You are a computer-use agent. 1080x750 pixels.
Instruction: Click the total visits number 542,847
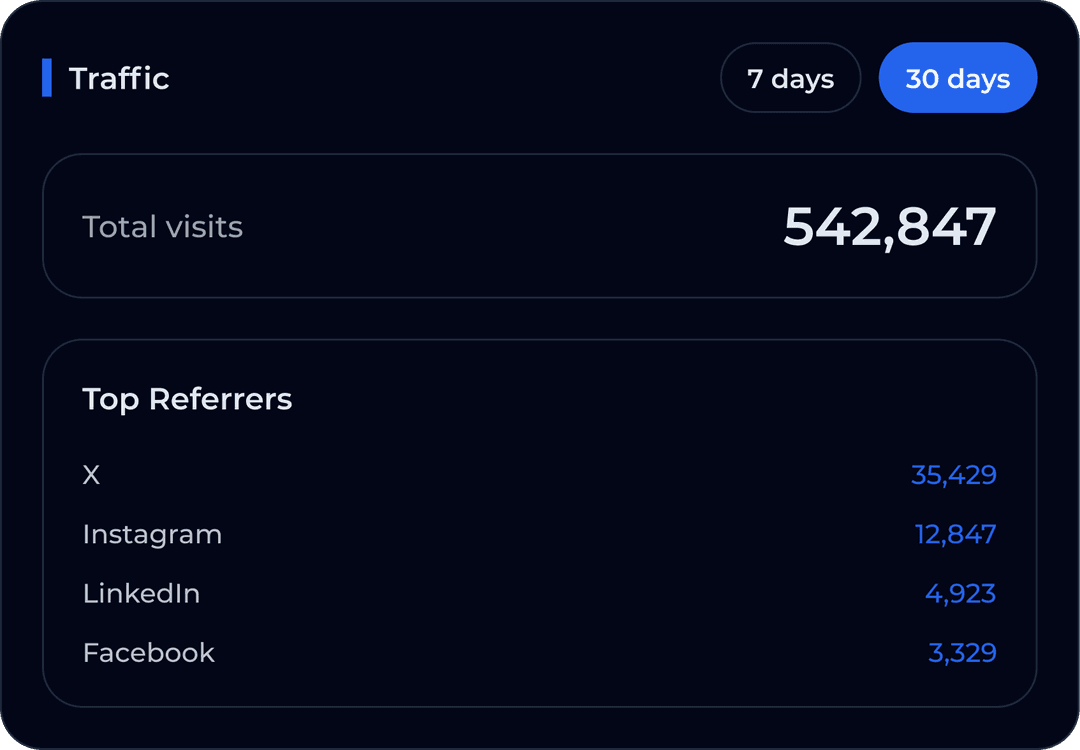tap(890, 226)
